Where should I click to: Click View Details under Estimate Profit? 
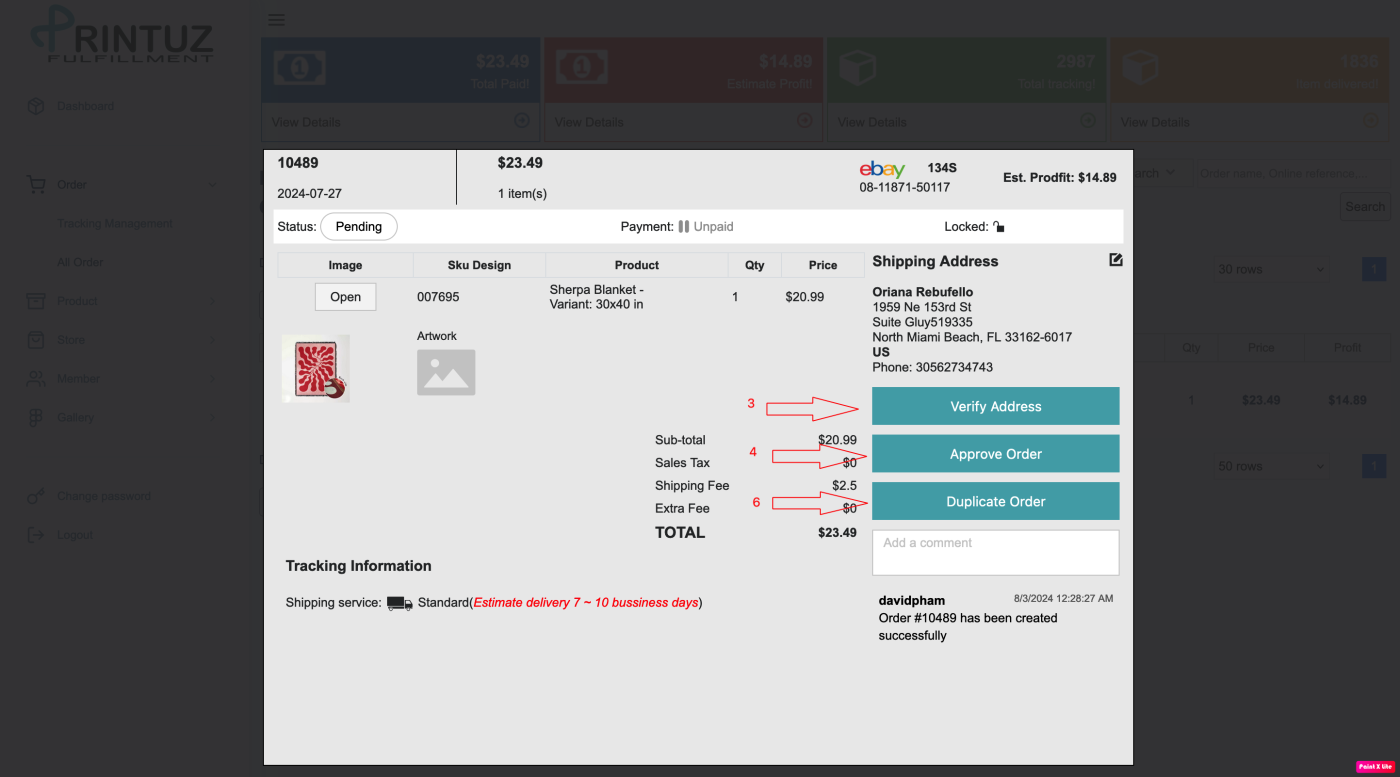point(589,122)
